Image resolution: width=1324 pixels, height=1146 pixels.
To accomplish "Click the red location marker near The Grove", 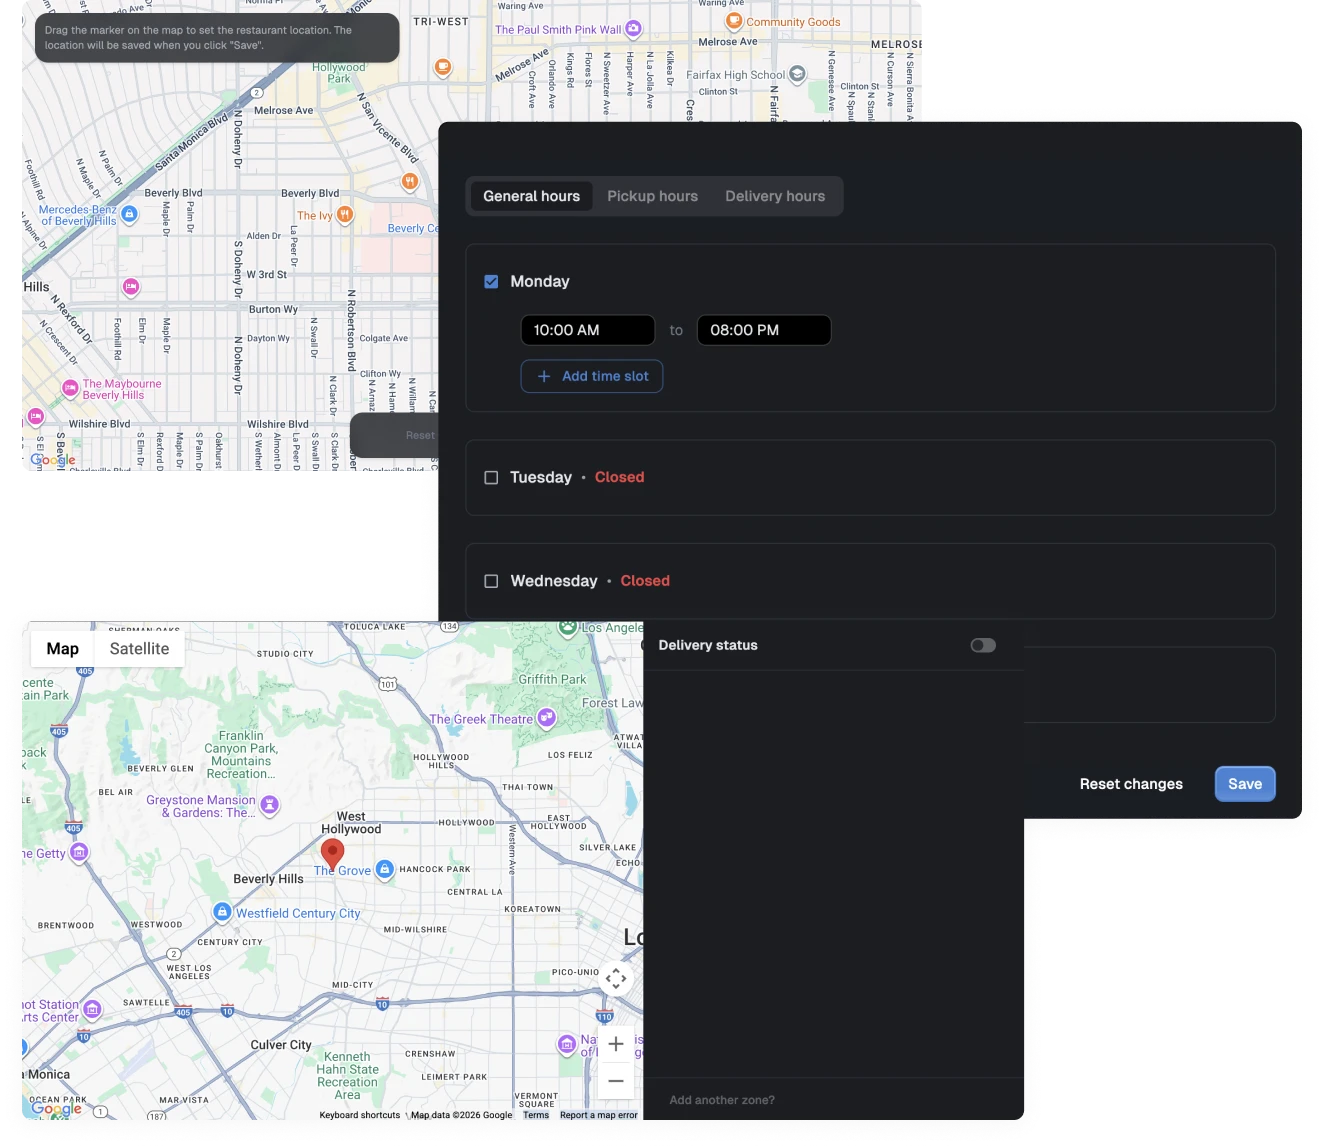I will point(333,853).
